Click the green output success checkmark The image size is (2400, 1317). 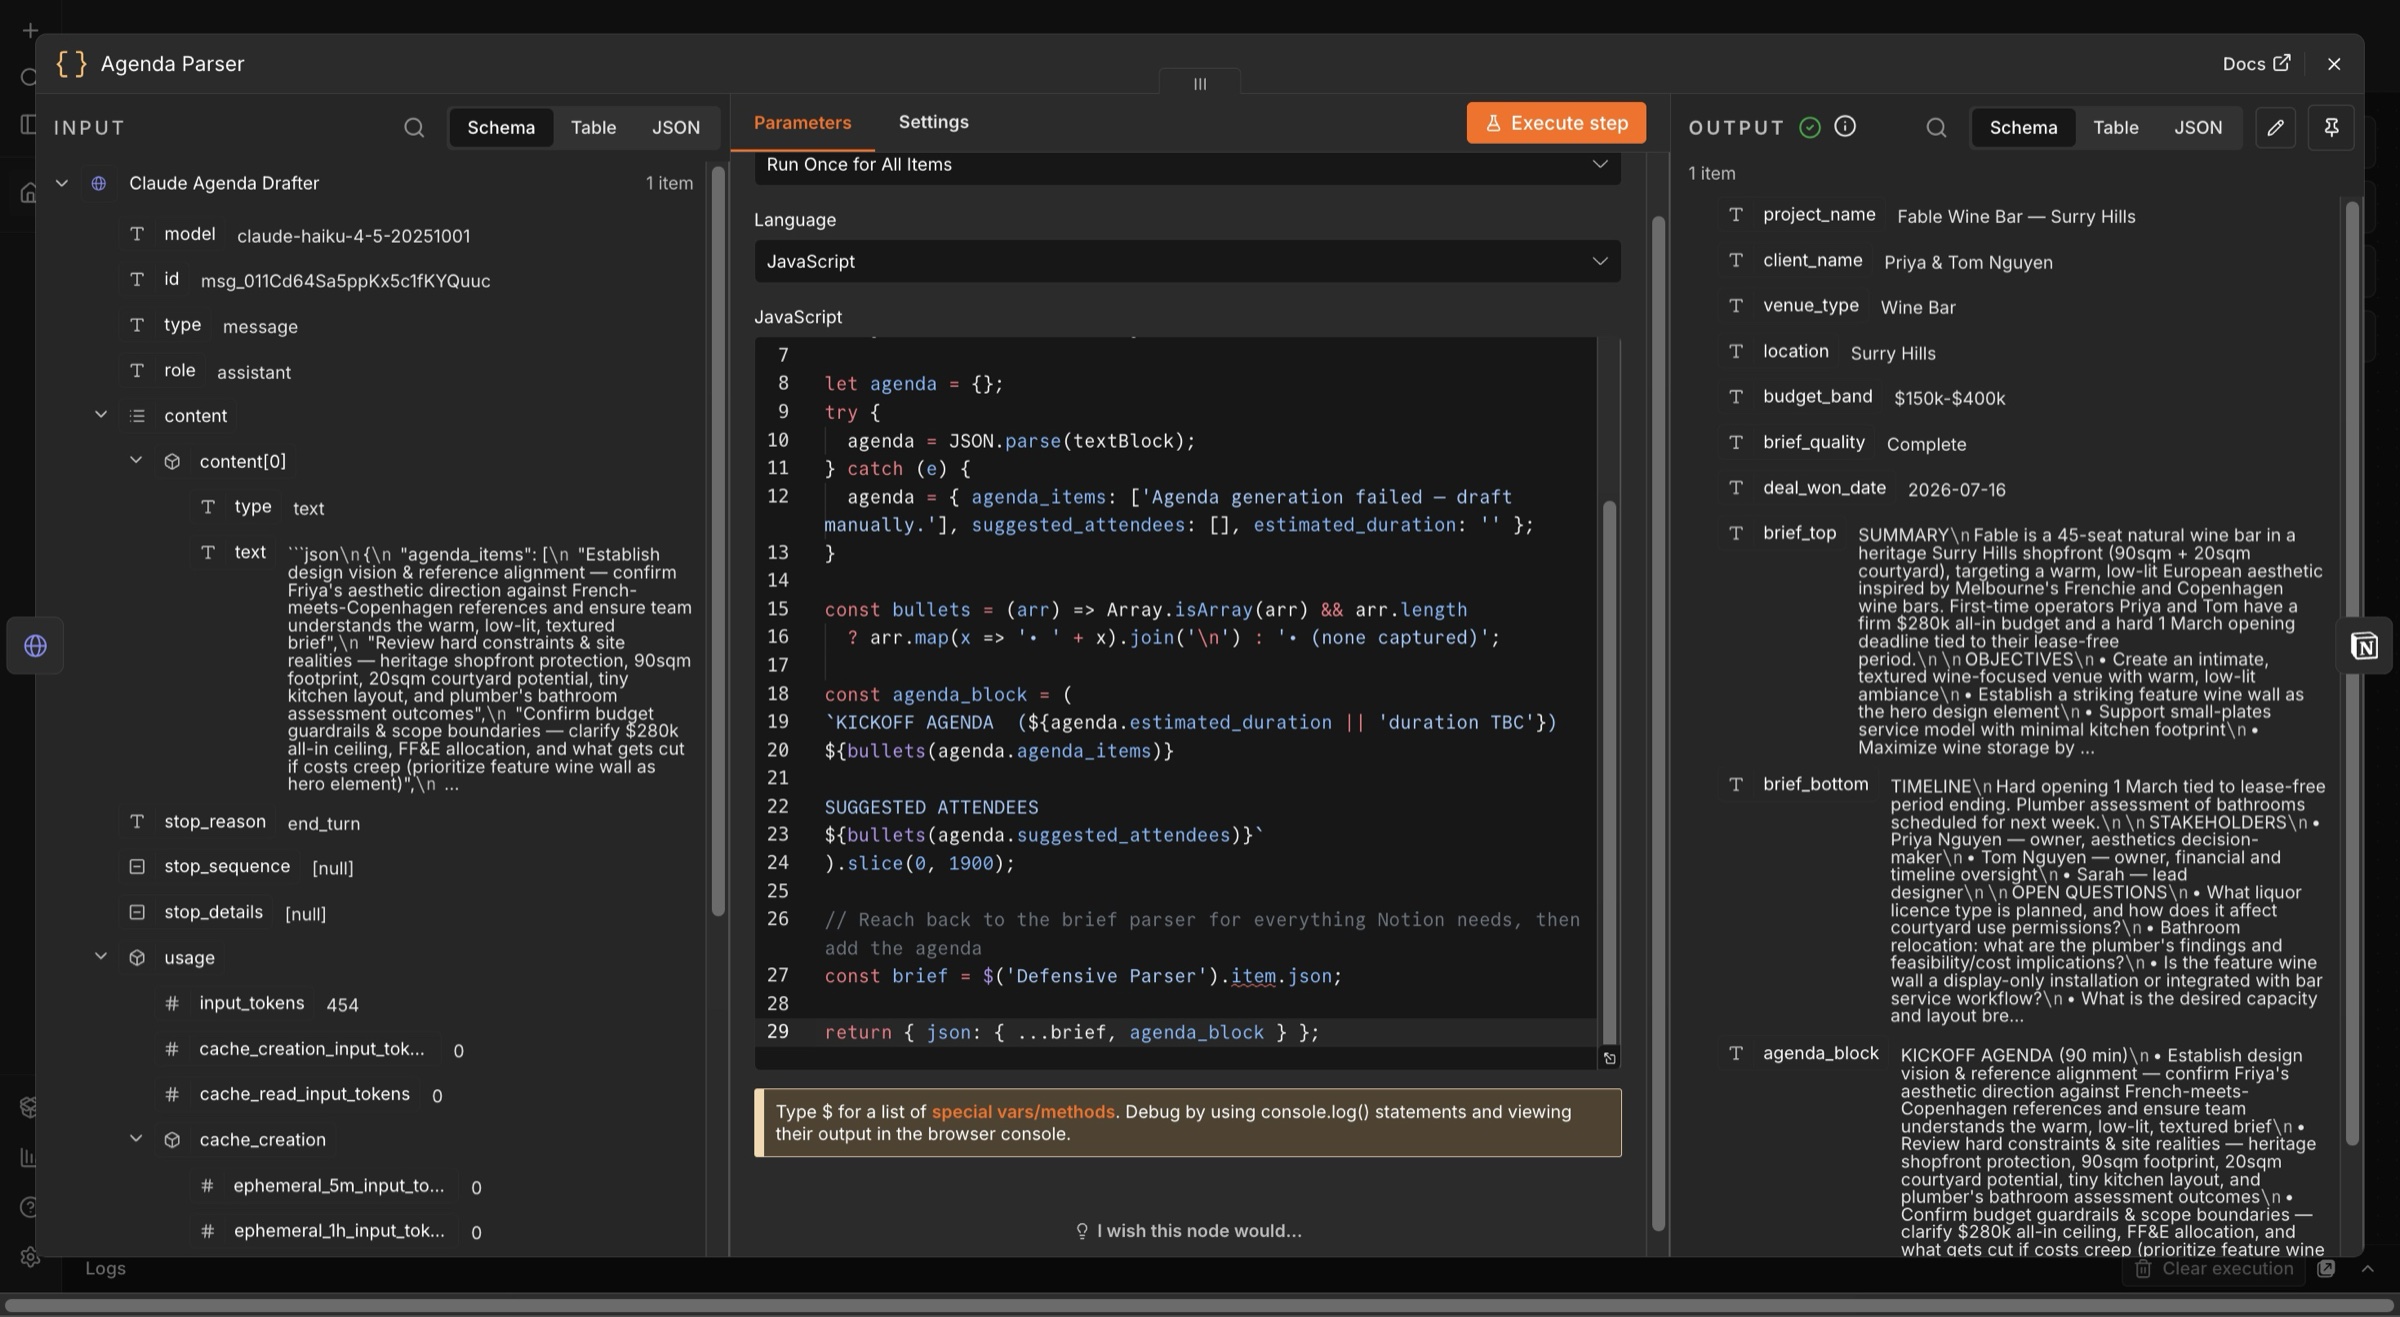pyautogui.click(x=1809, y=127)
